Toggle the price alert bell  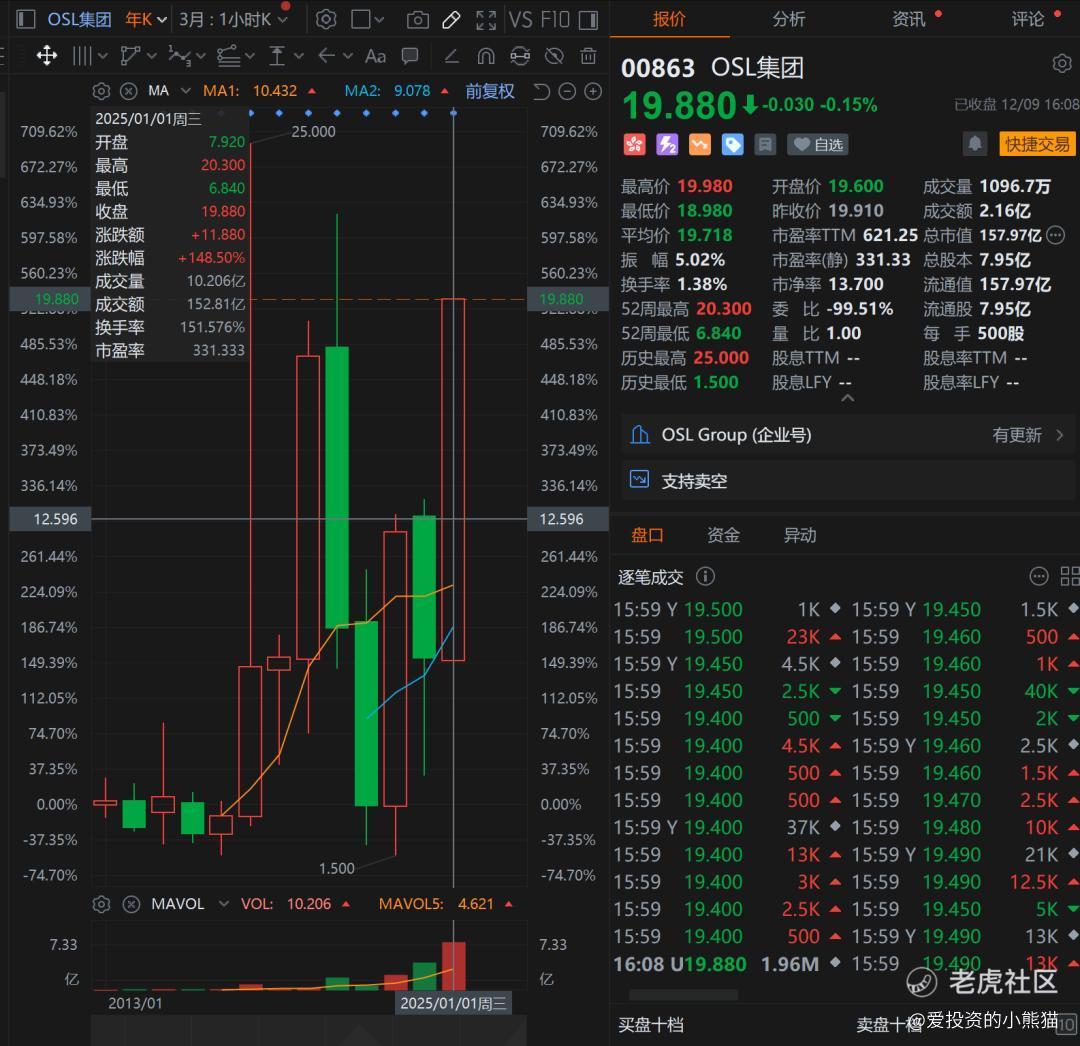pyautogui.click(x=975, y=144)
